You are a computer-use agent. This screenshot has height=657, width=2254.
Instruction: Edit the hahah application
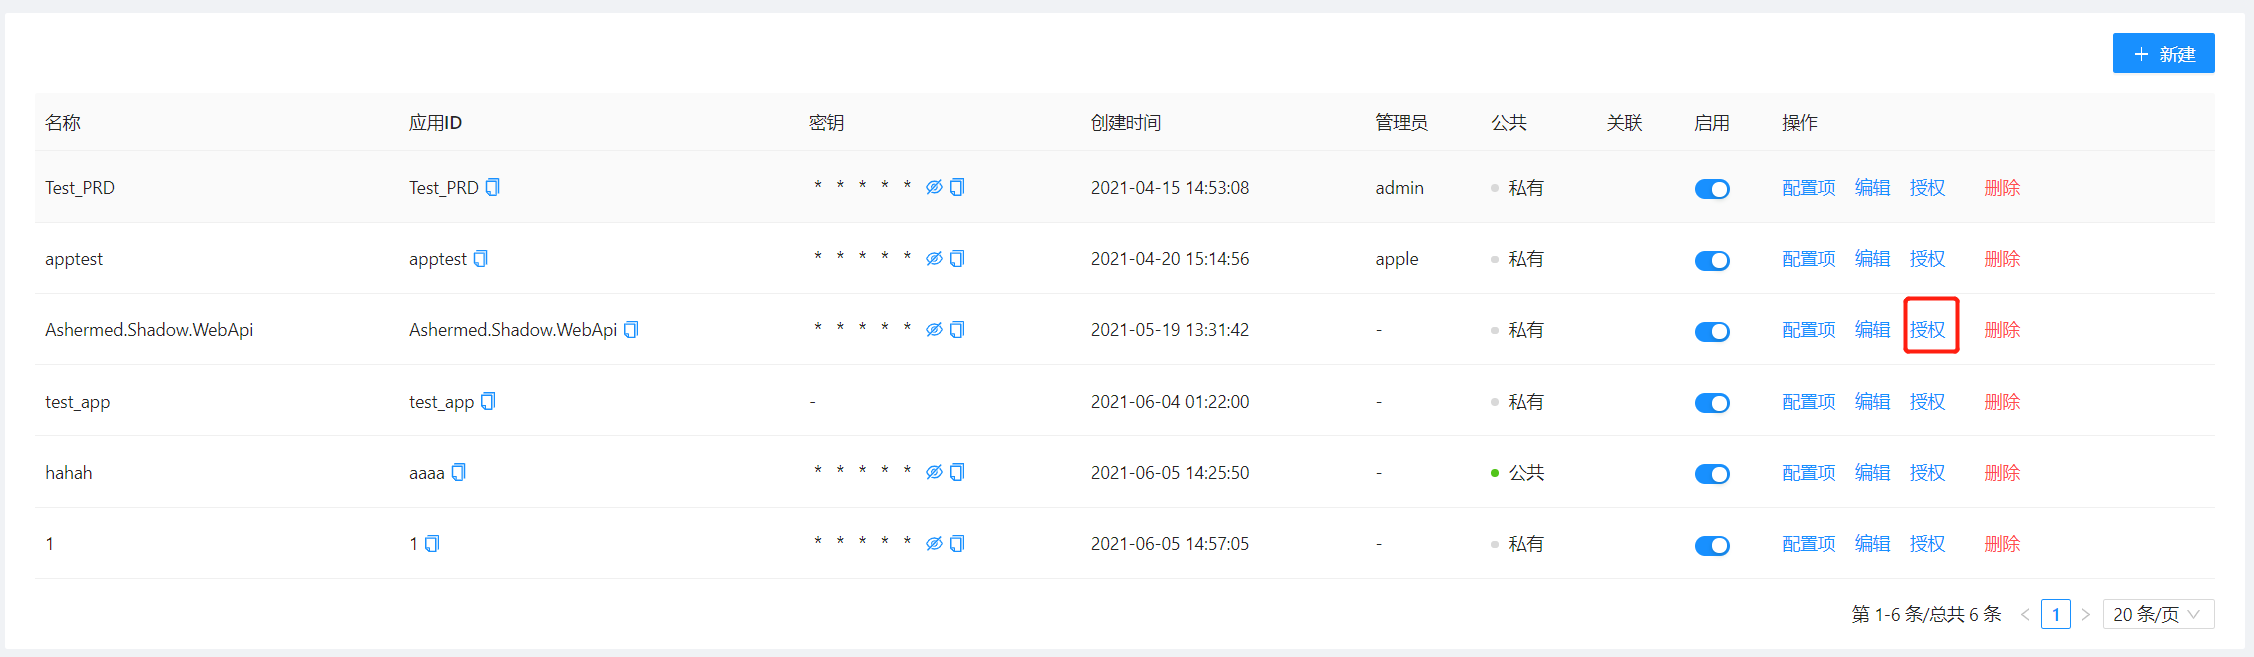[x=1872, y=472]
